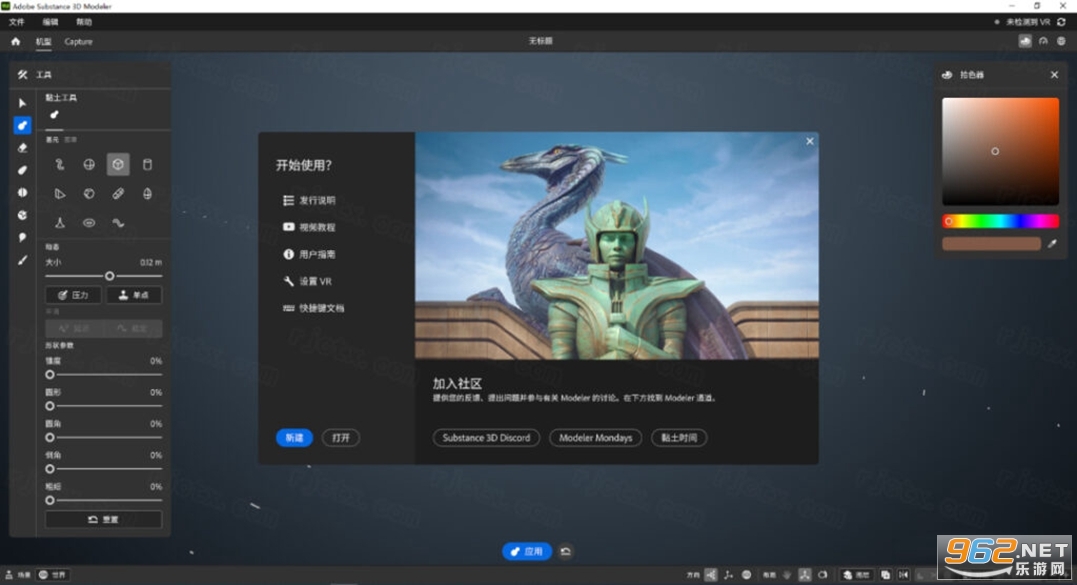
Task: Select the Split tool half-sphere icon
Action: tap(22, 192)
